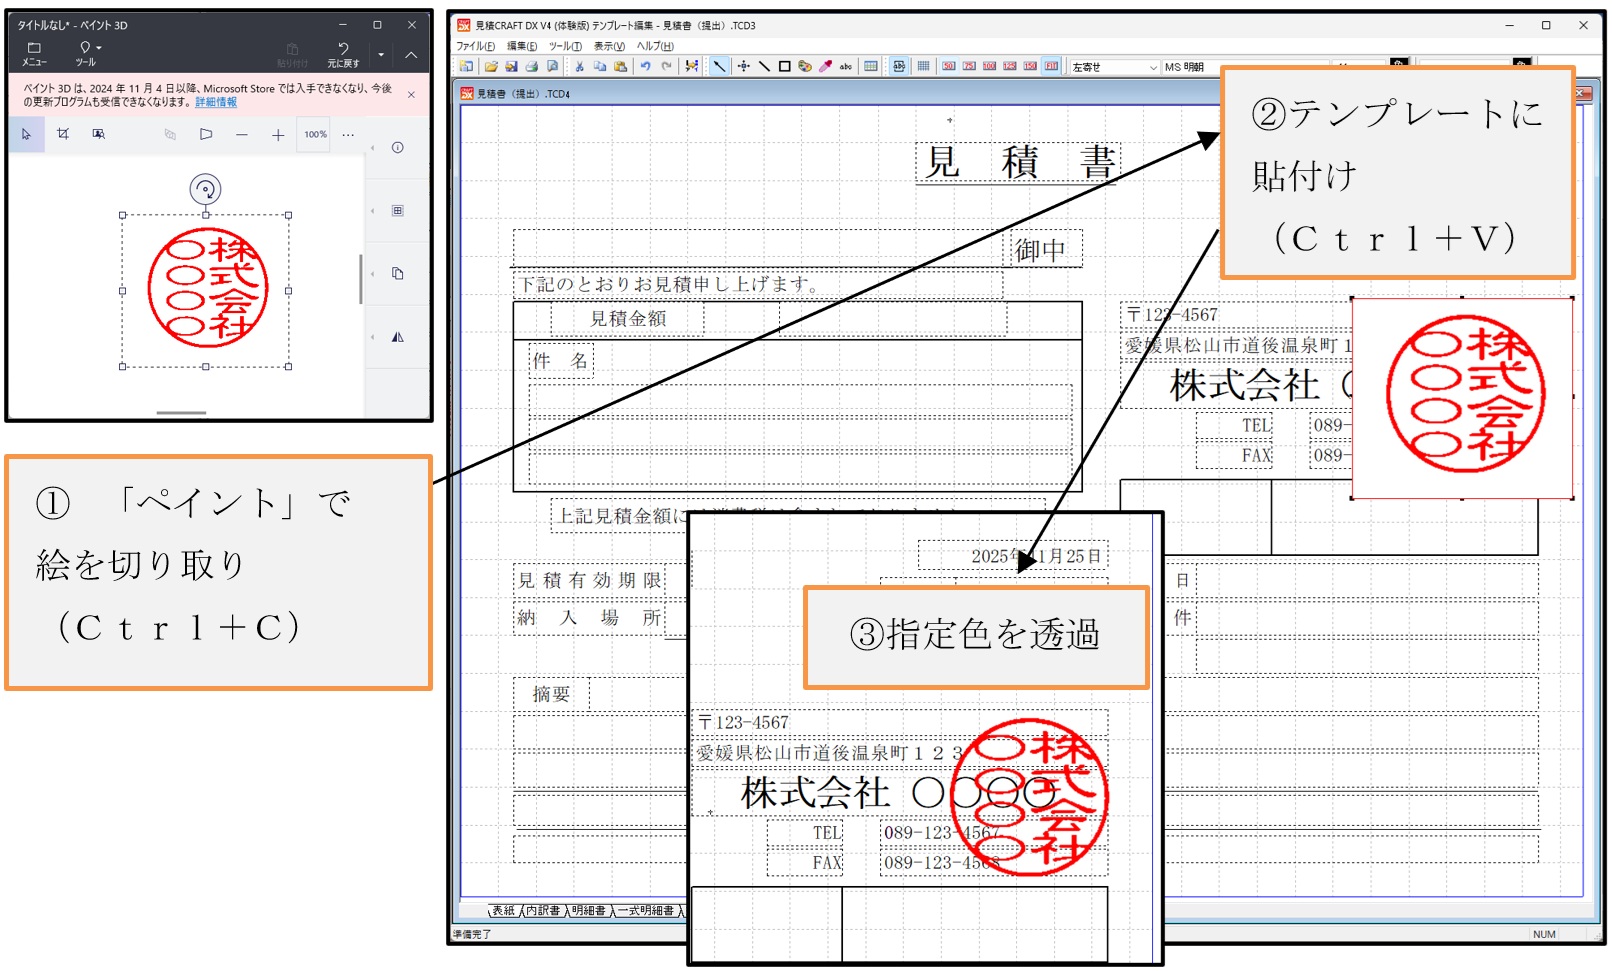Toggle the FIT zoom button
Viewport: 1612px width, 971px height.
[1051, 67]
